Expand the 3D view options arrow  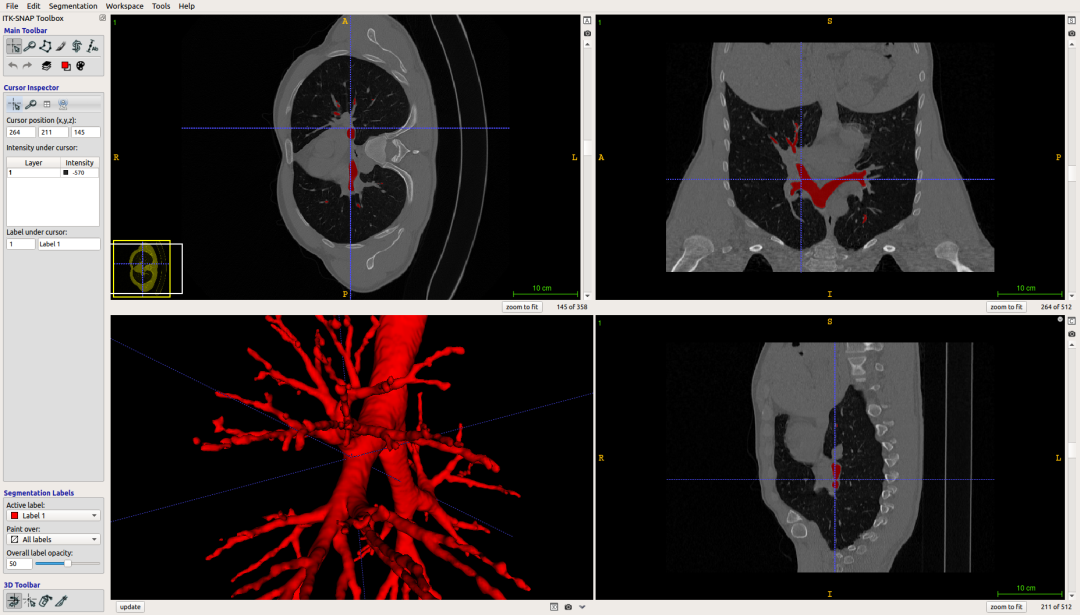(x=582, y=607)
